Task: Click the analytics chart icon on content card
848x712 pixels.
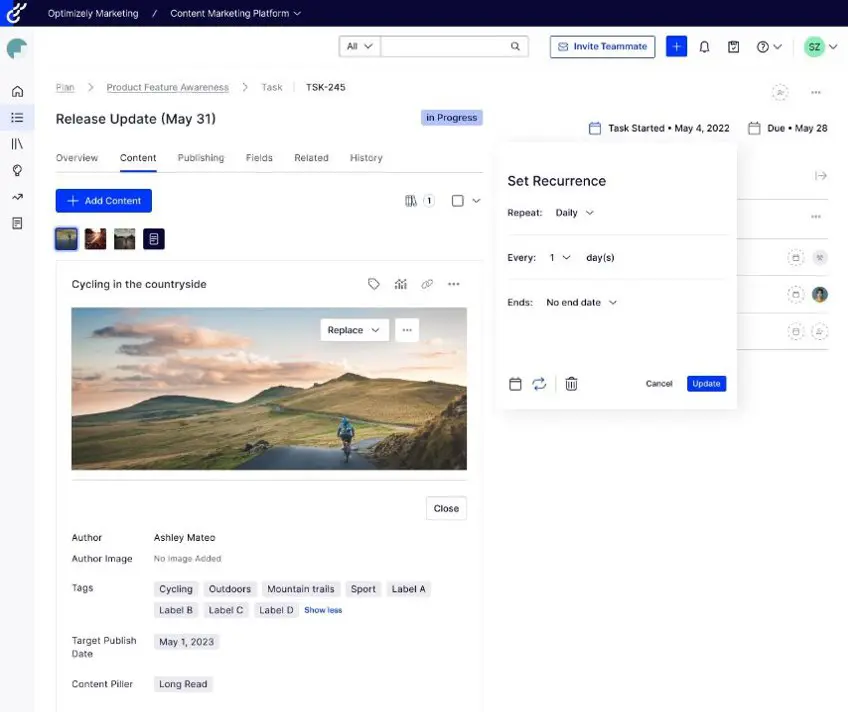Action: click(x=400, y=284)
